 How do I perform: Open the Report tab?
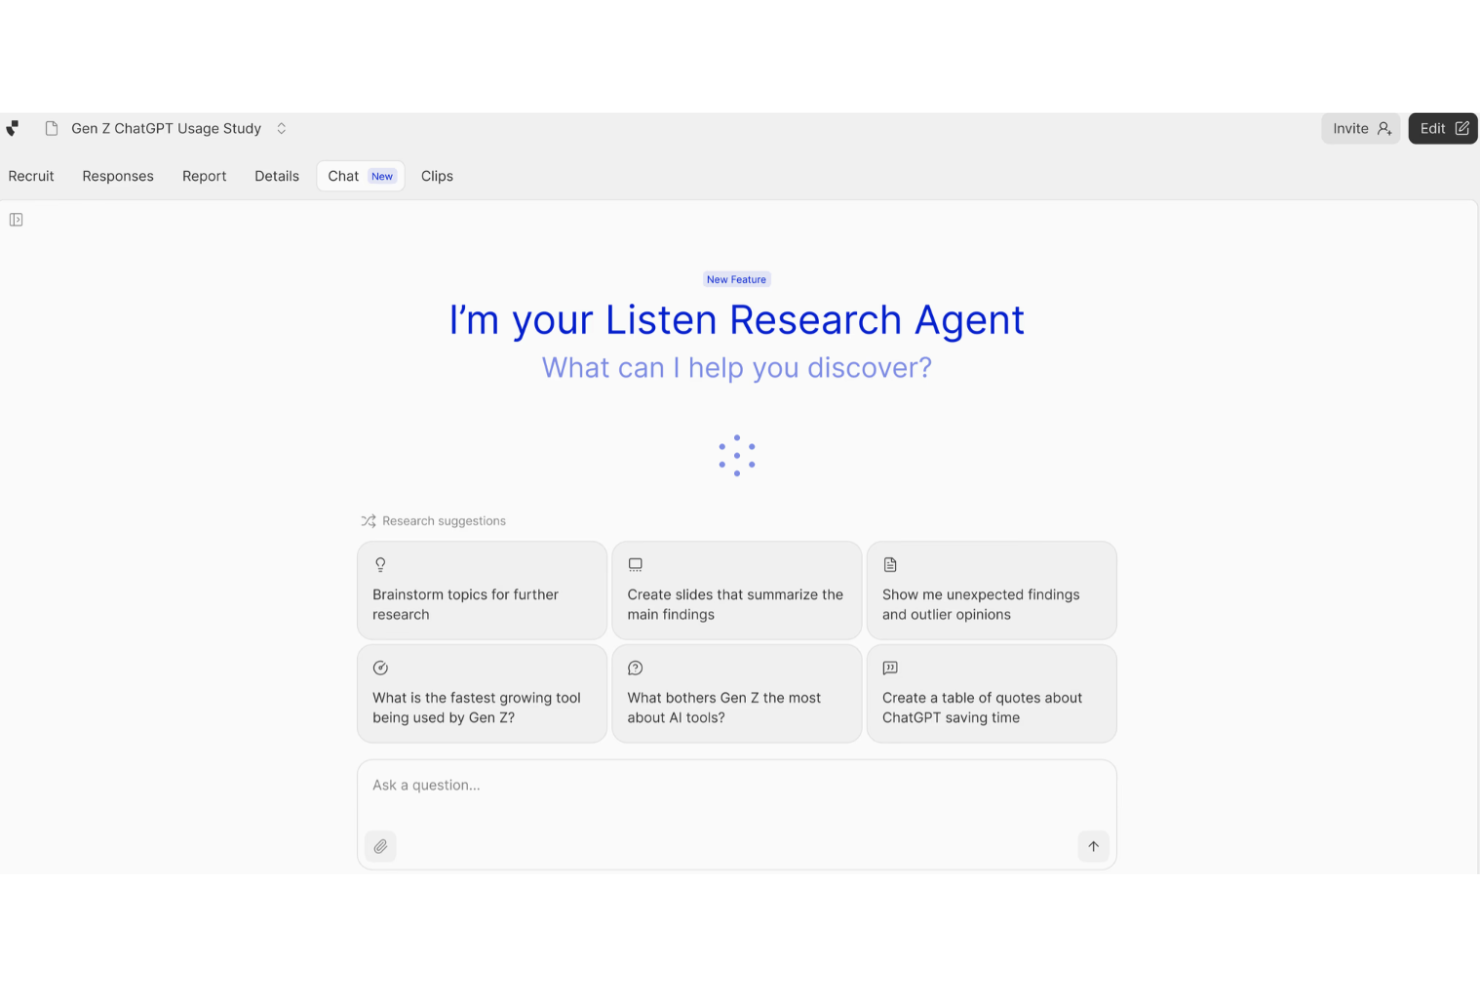click(204, 176)
